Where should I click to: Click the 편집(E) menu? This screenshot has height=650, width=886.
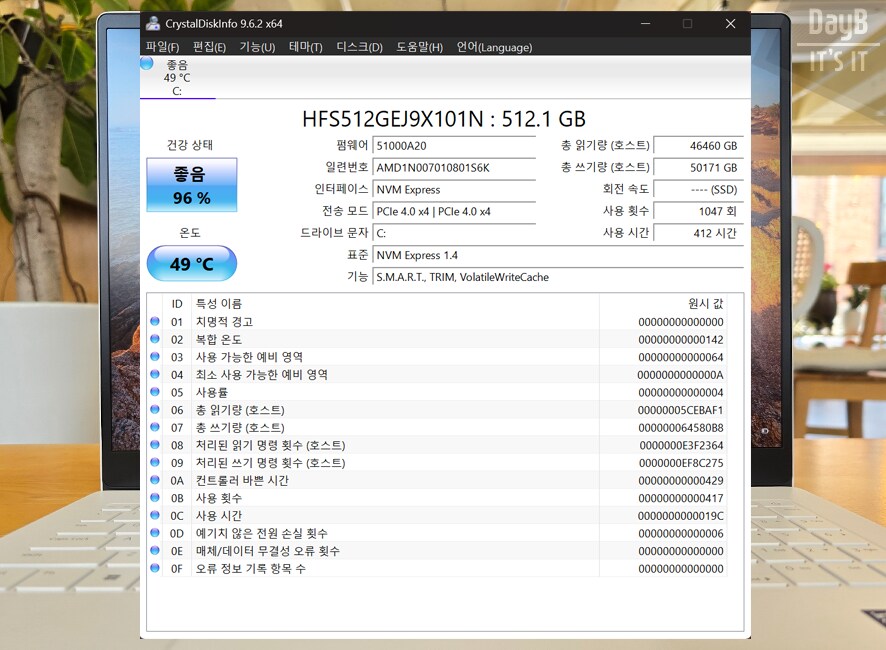[208, 46]
